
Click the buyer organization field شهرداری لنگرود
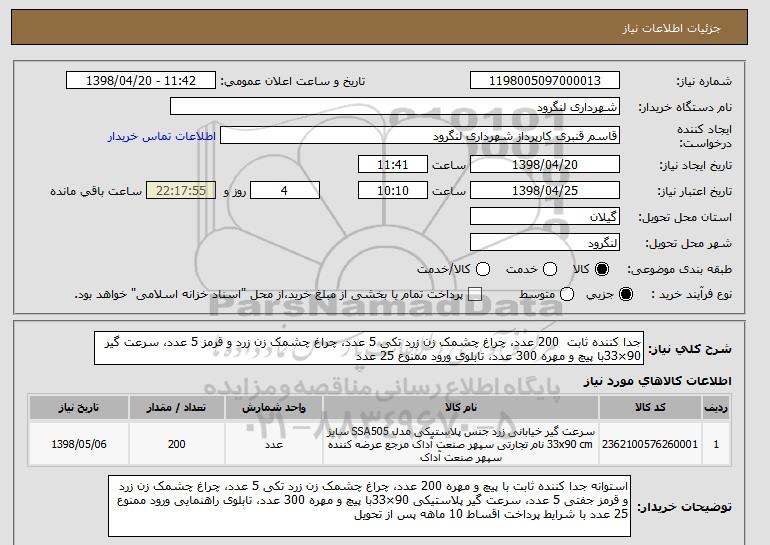[395, 107]
